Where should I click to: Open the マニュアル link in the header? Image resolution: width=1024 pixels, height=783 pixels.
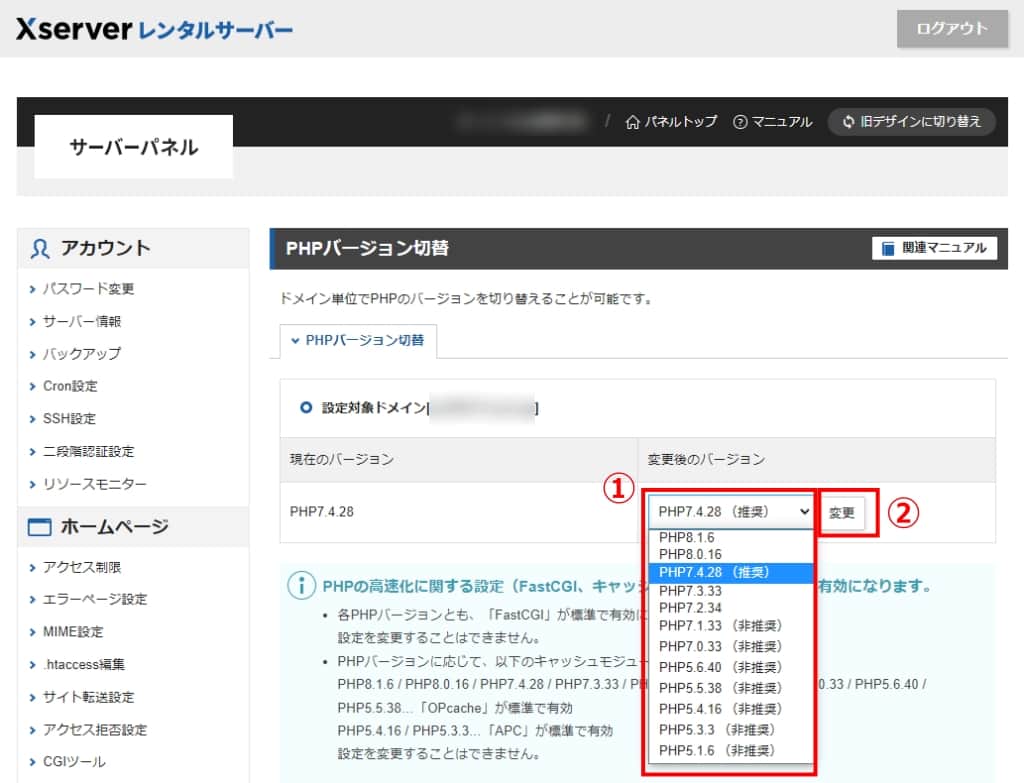(773, 121)
